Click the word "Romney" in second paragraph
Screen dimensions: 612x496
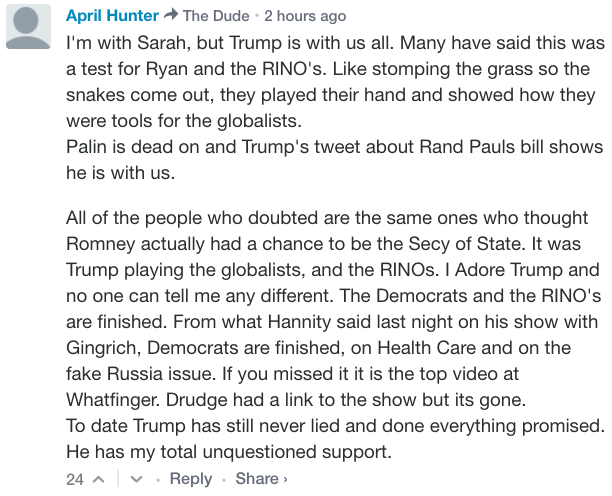[100, 244]
